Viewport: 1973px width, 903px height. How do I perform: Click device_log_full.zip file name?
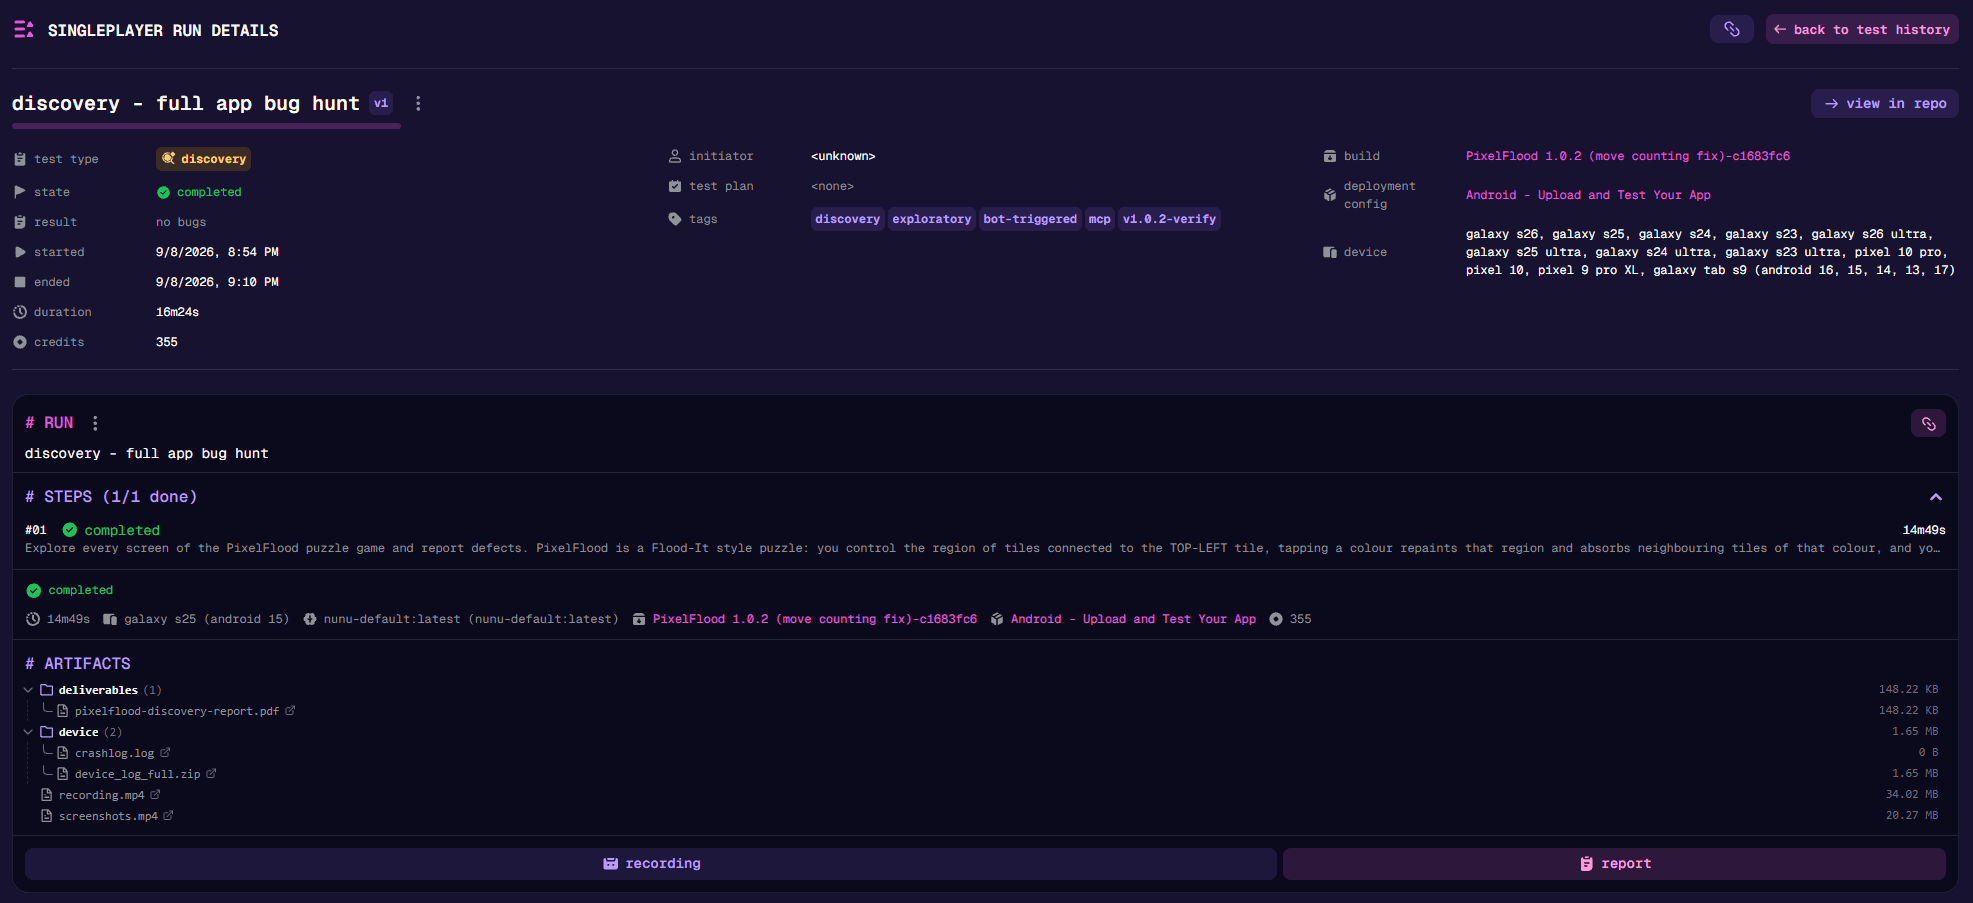(x=138, y=774)
